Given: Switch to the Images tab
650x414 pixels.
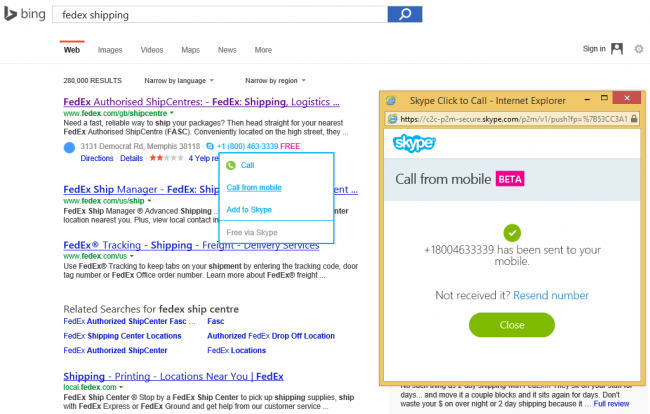Looking at the screenshot, I should point(110,50).
